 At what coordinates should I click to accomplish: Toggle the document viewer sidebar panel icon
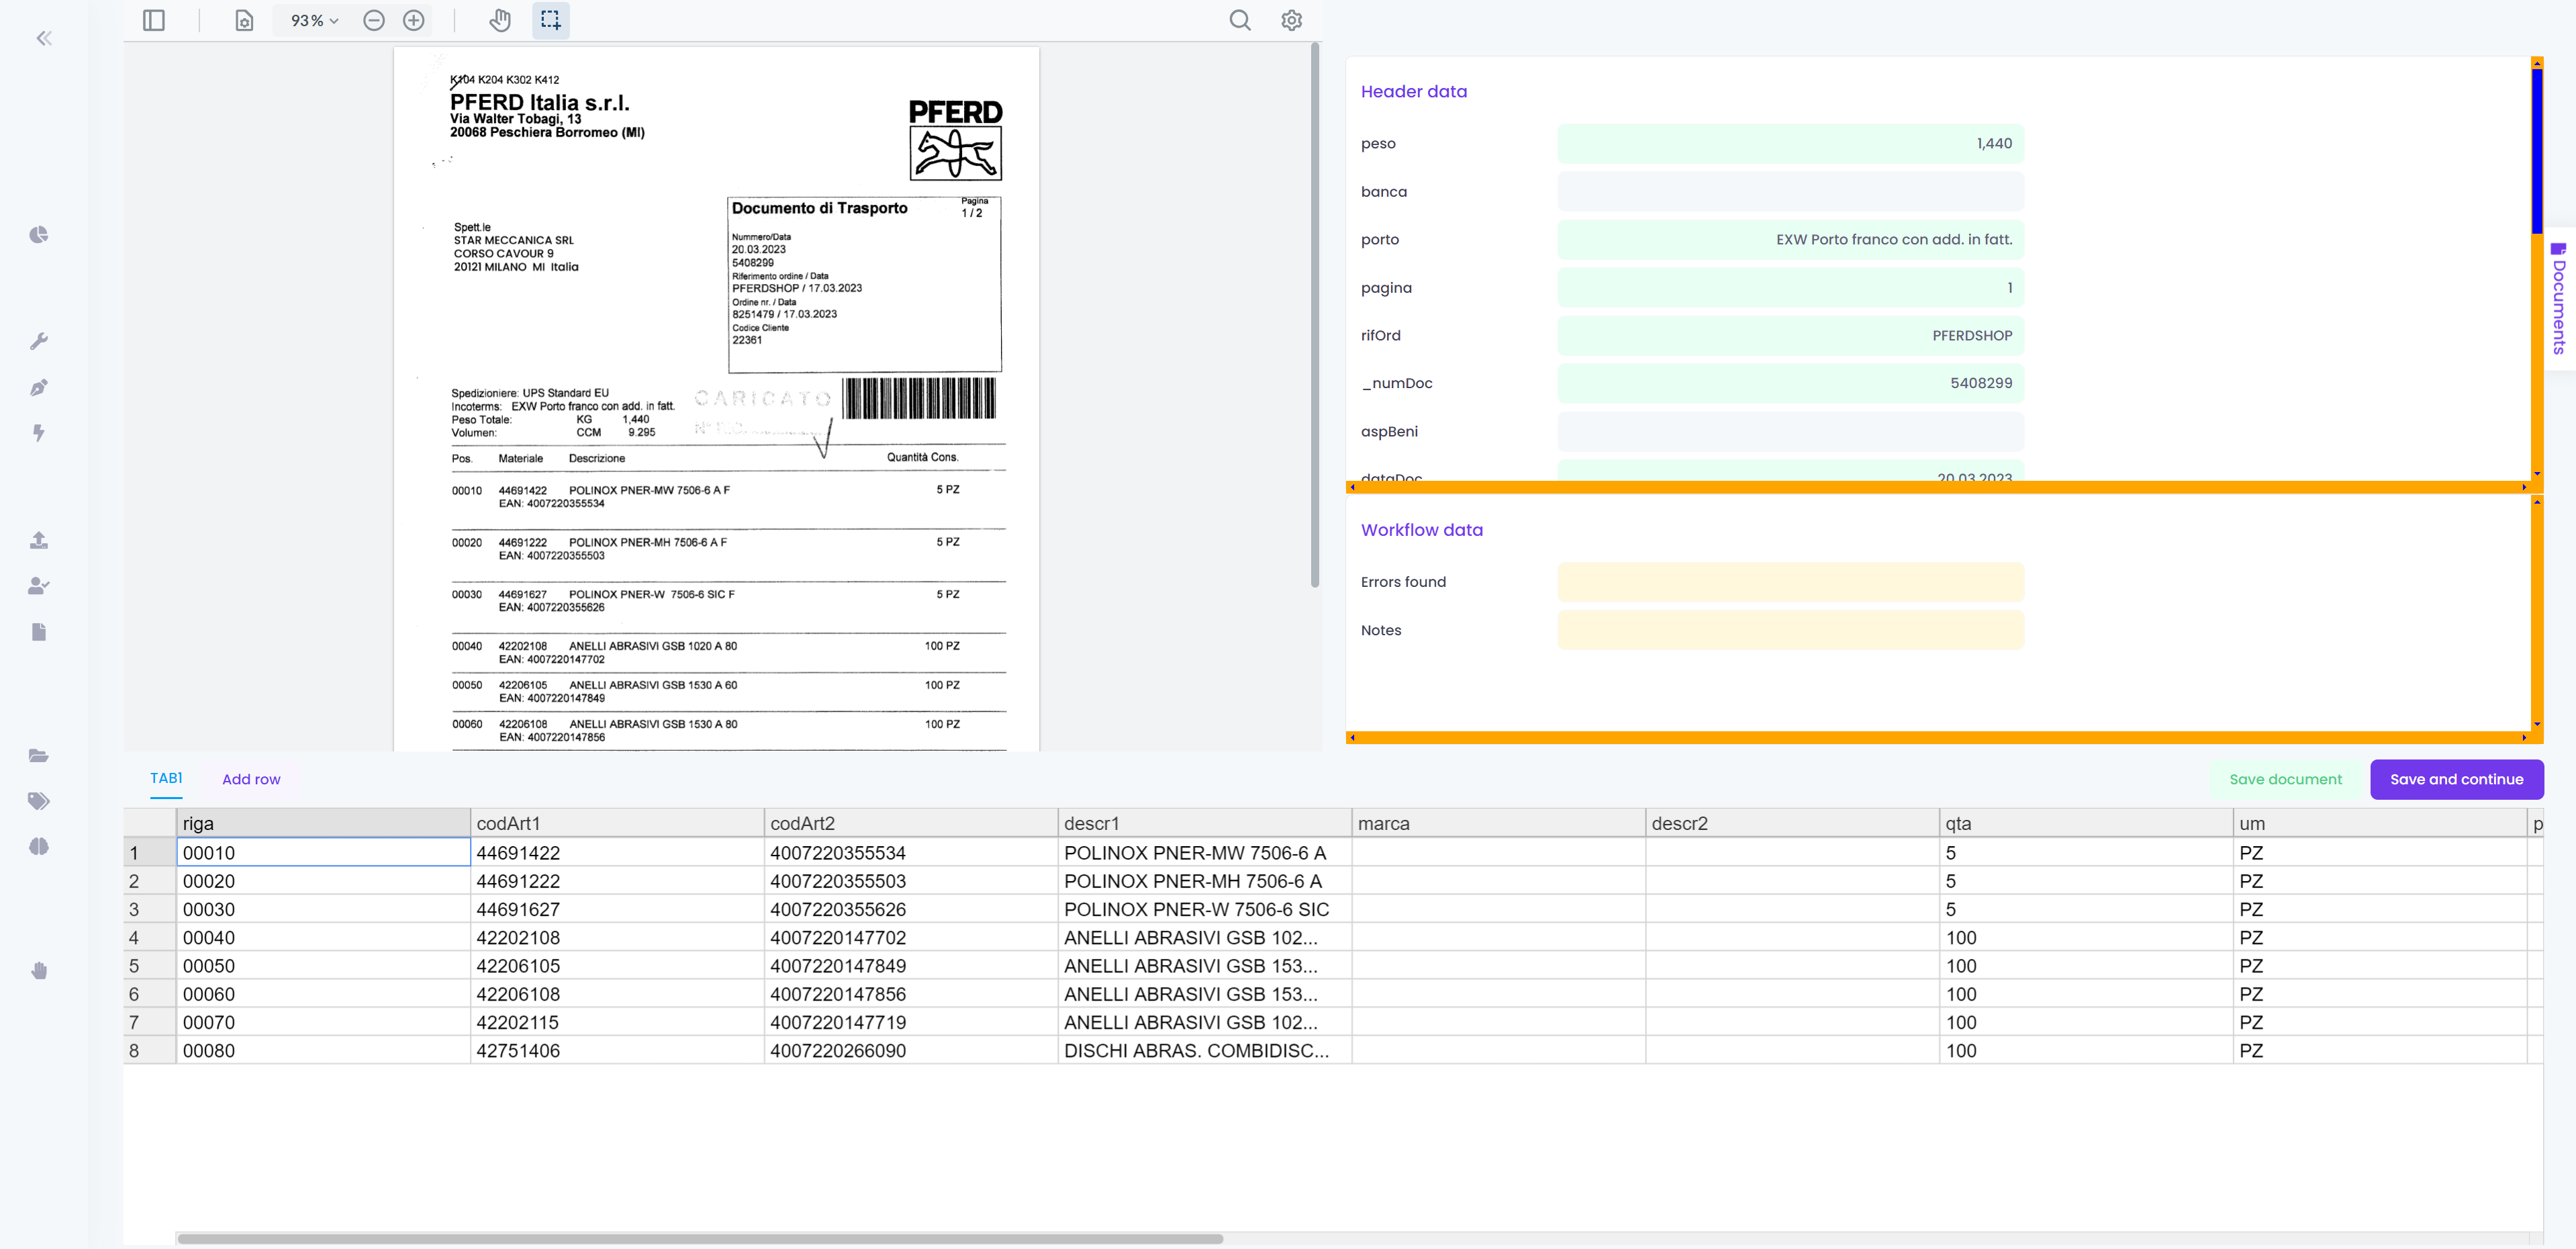[x=153, y=20]
